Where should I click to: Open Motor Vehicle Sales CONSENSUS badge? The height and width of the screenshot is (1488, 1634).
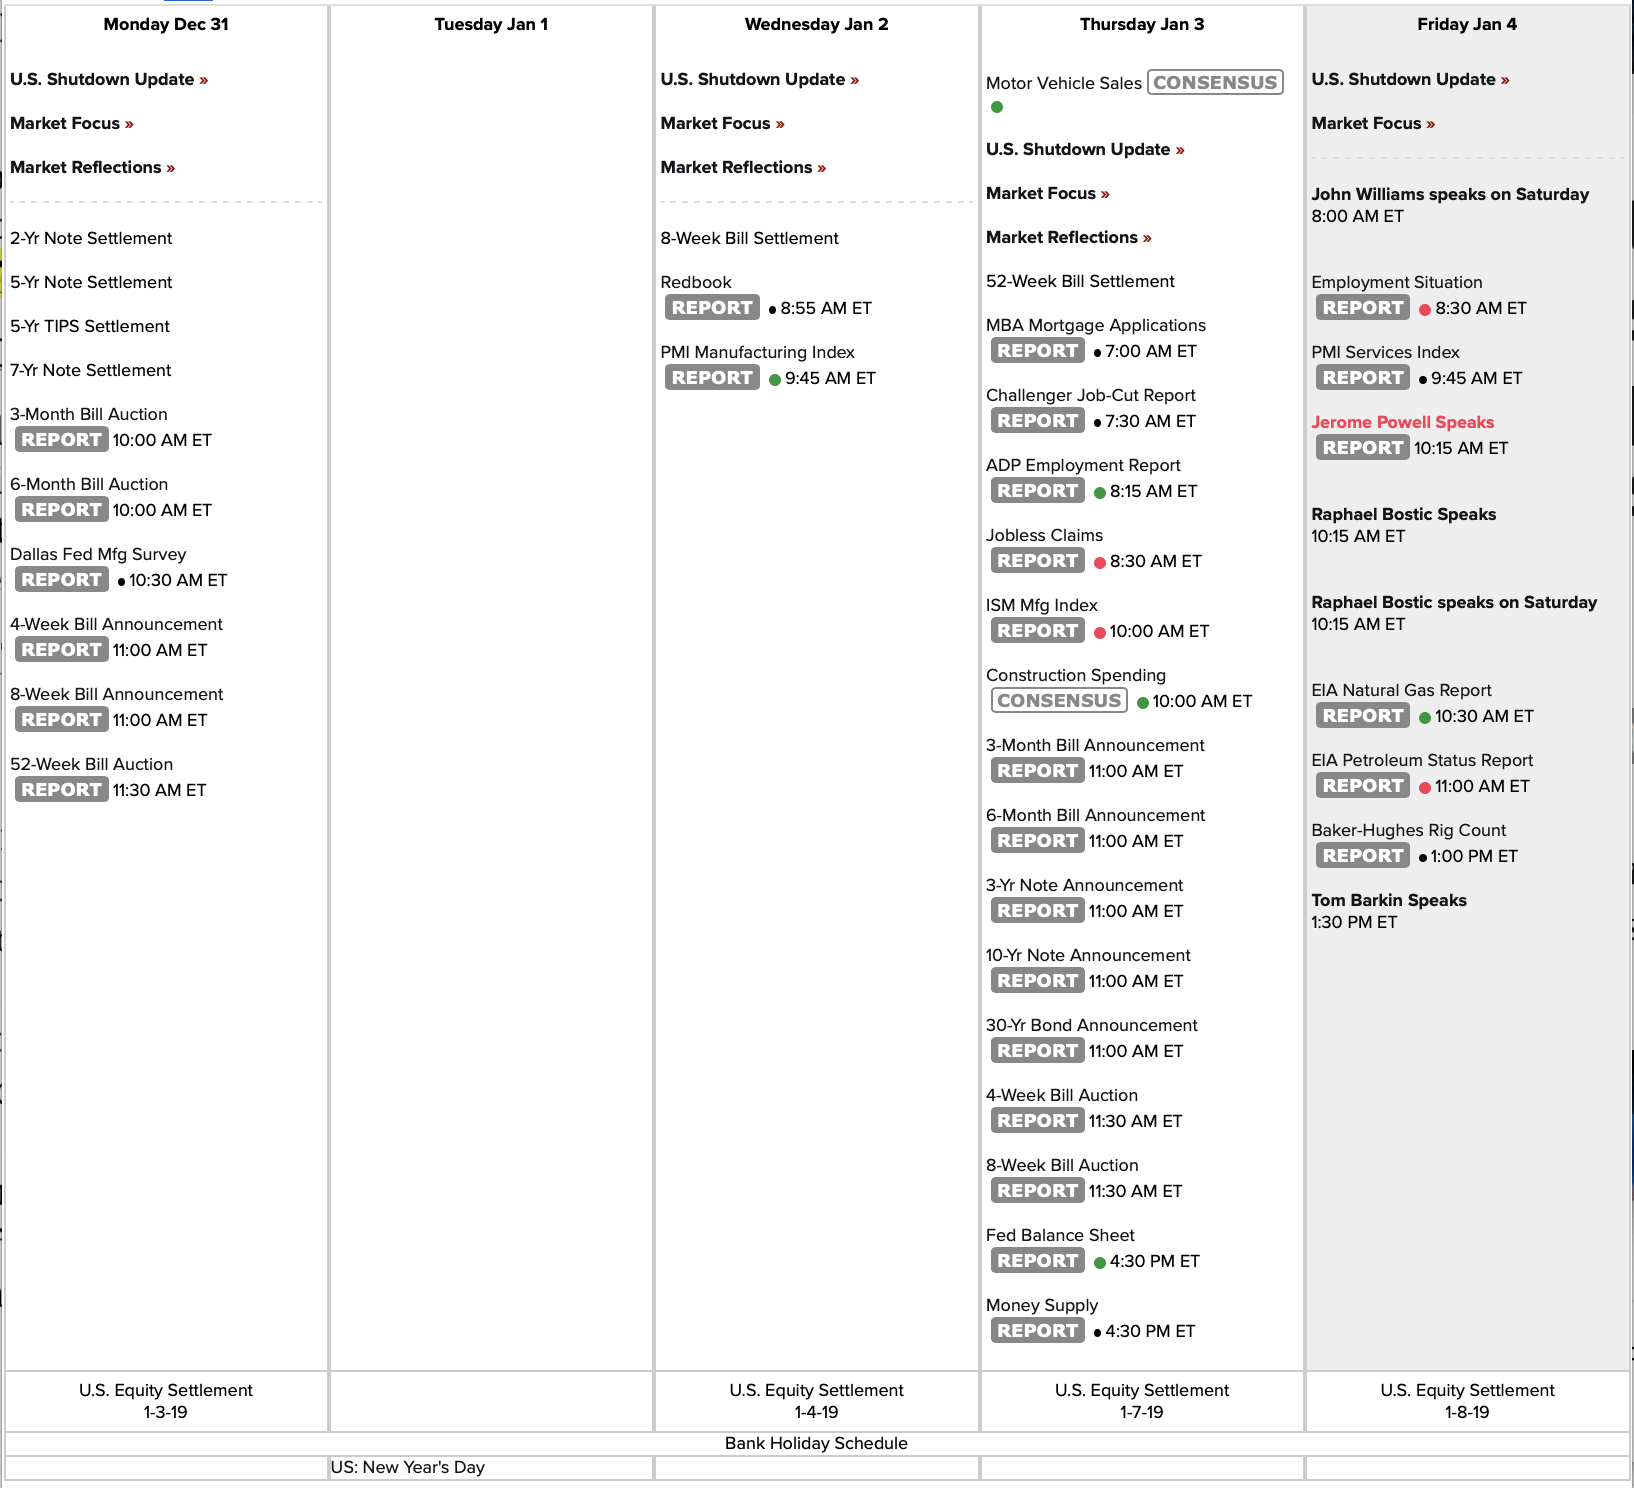tap(1215, 83)
